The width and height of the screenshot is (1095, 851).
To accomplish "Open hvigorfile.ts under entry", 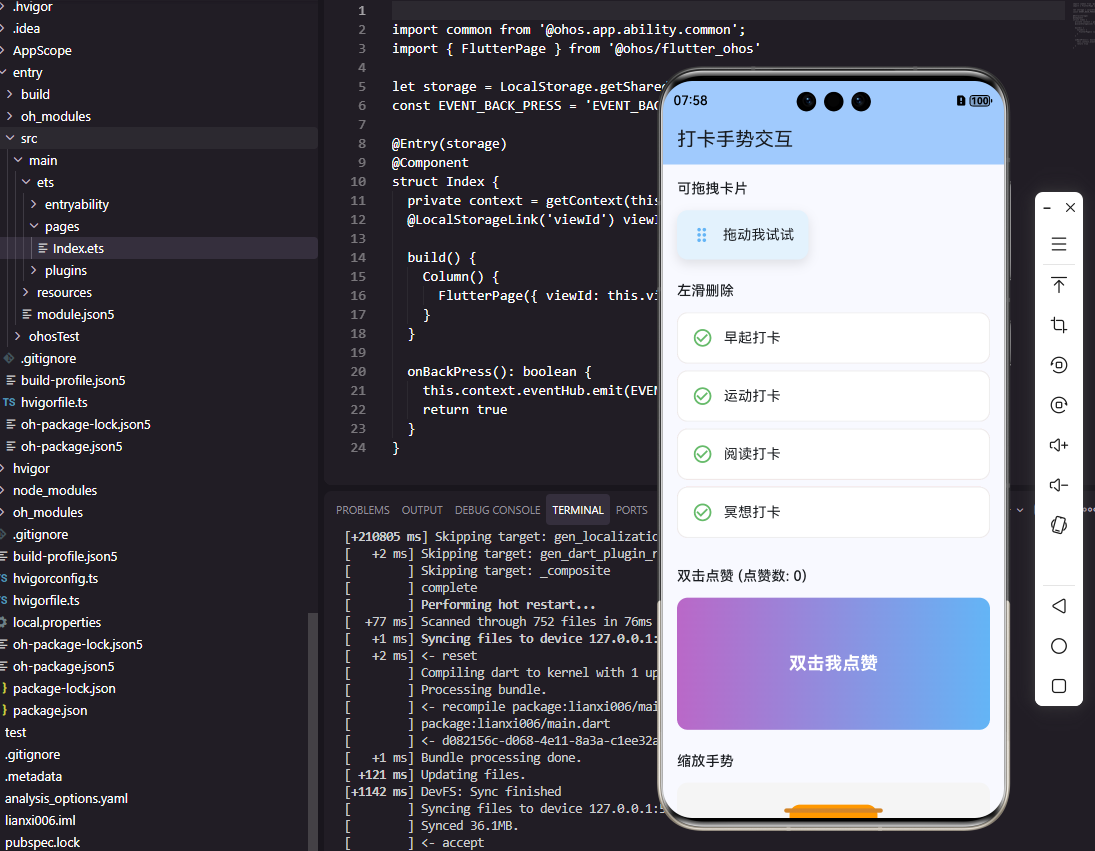I will 54,403.
